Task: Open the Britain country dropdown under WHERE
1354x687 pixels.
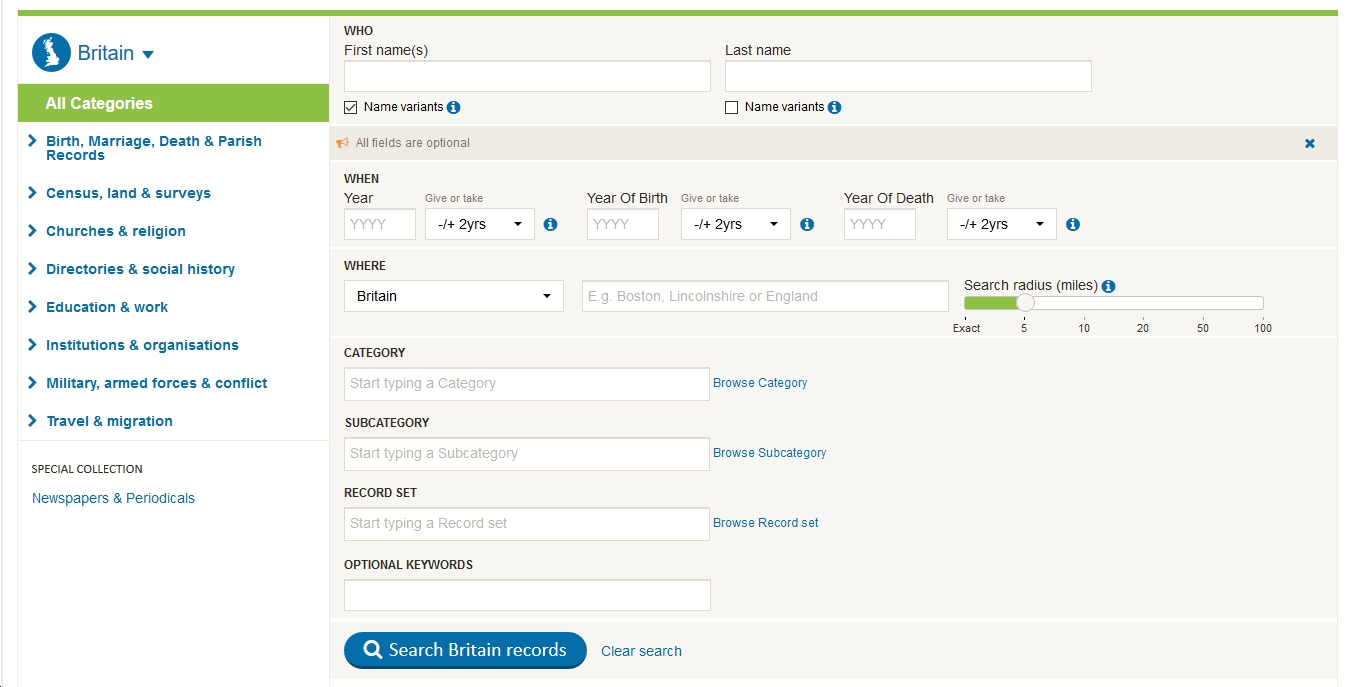Action: coord(453,296)
